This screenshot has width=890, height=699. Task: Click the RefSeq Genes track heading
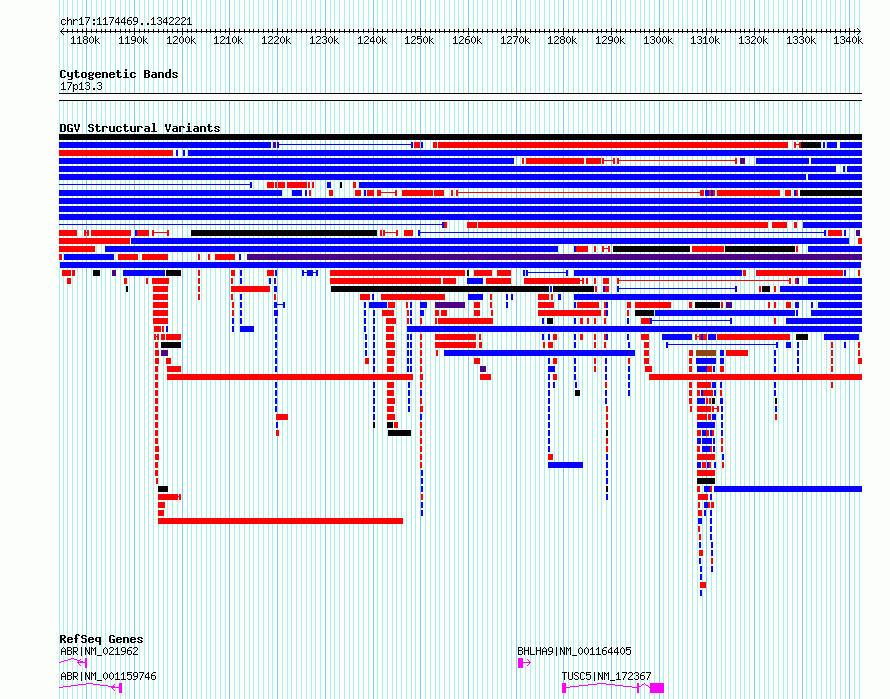coord(101,639)
